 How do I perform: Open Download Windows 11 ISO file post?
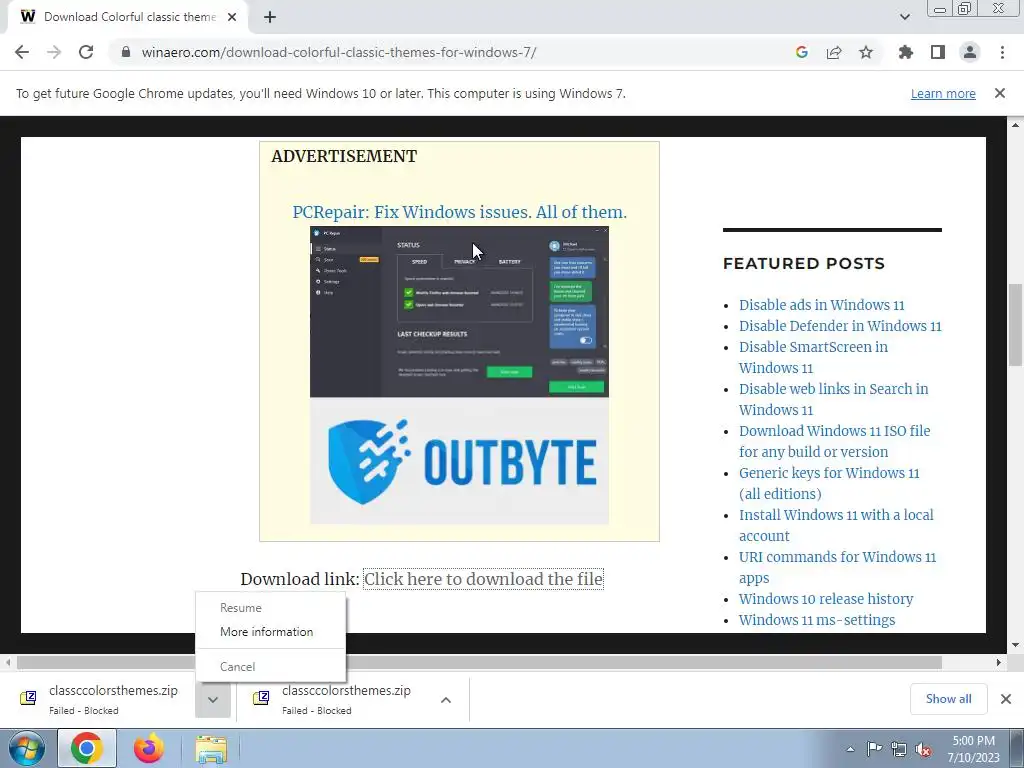click(x=835, y=441)
